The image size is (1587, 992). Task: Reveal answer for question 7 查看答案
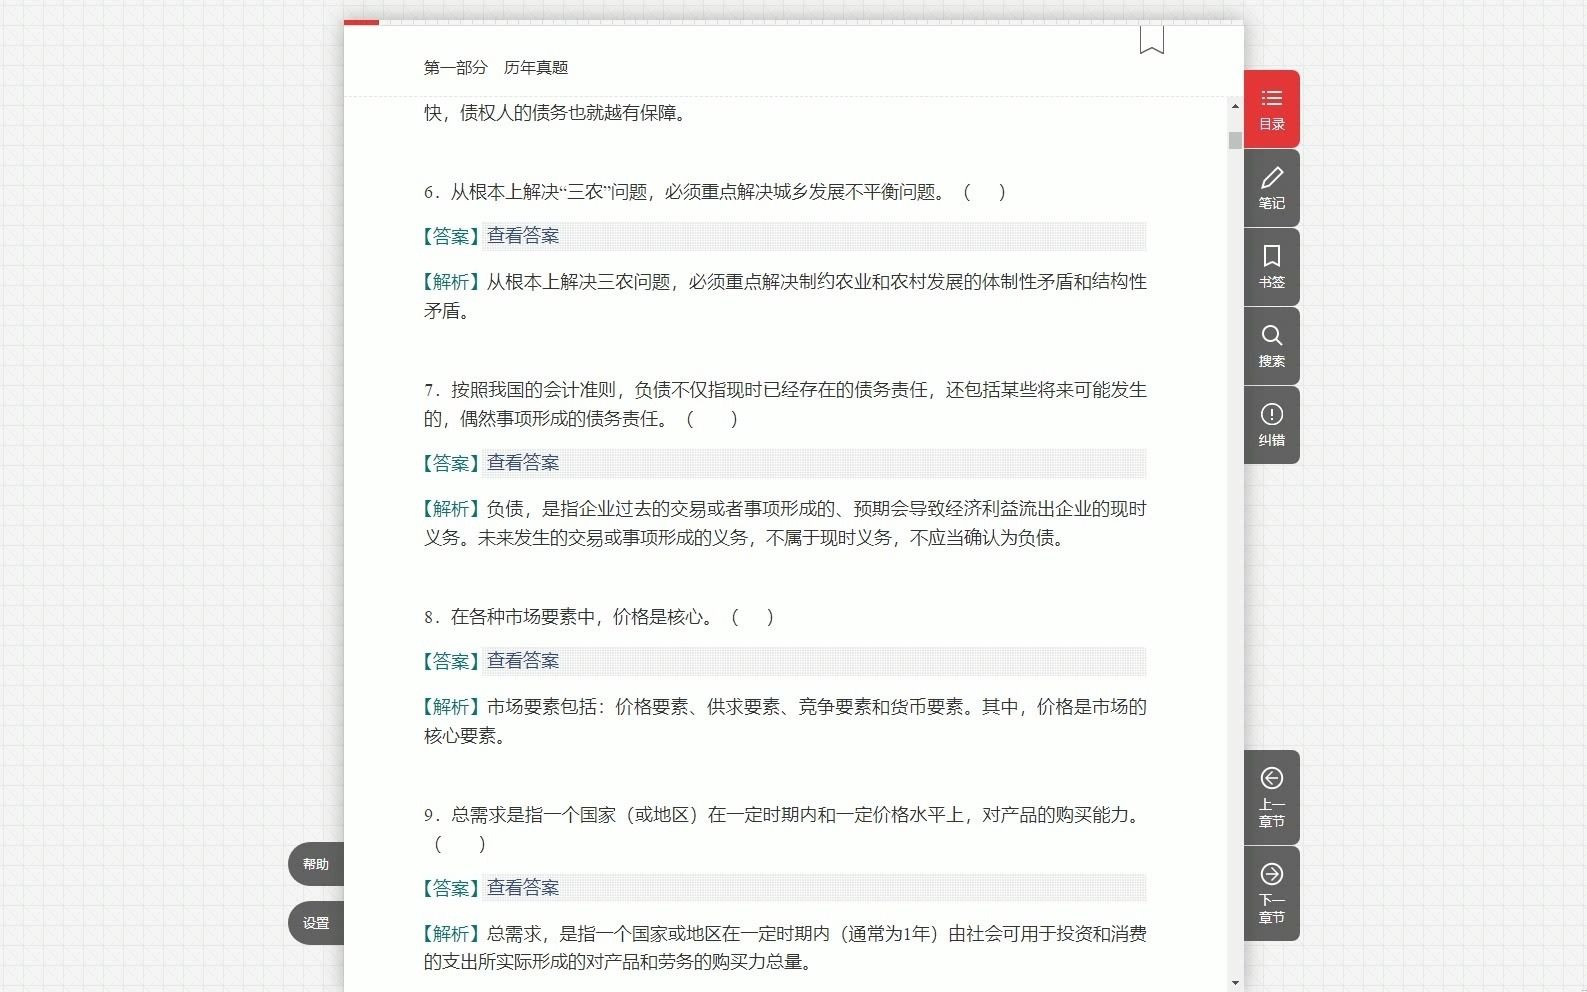pyautogui.click(x=523, y=463)
